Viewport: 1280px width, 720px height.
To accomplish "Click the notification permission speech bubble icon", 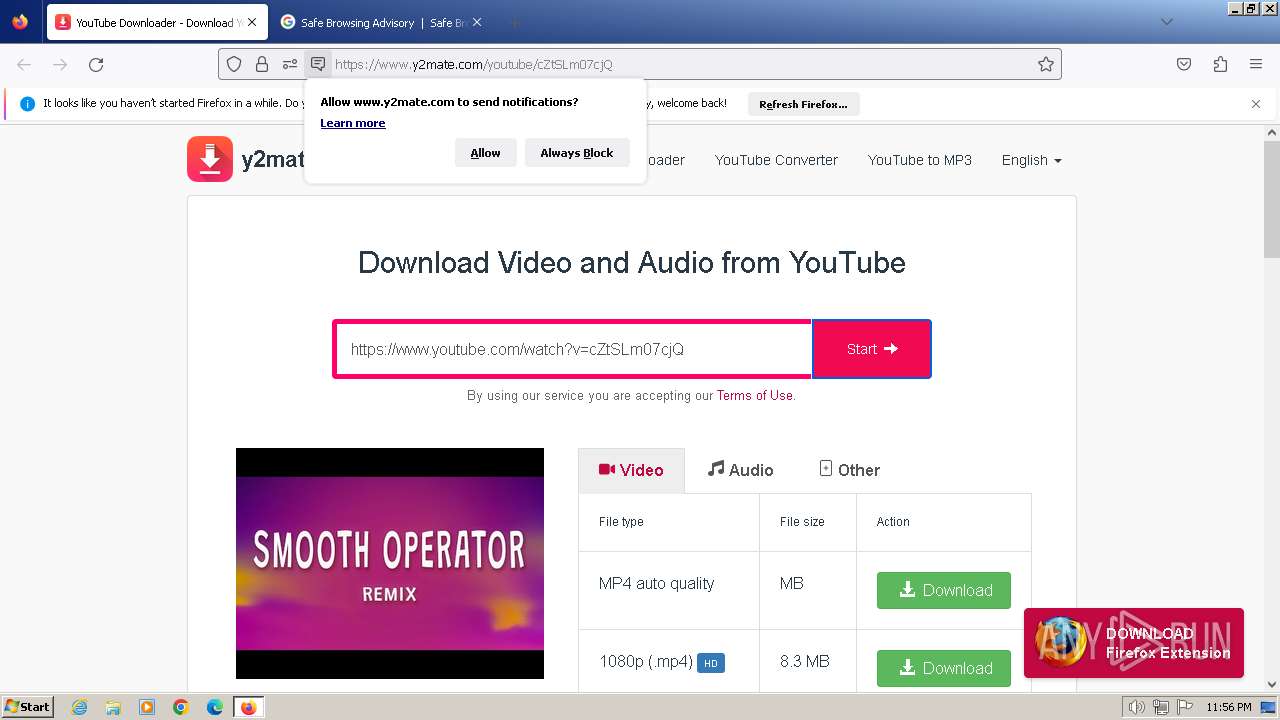I will coord(318,64).
